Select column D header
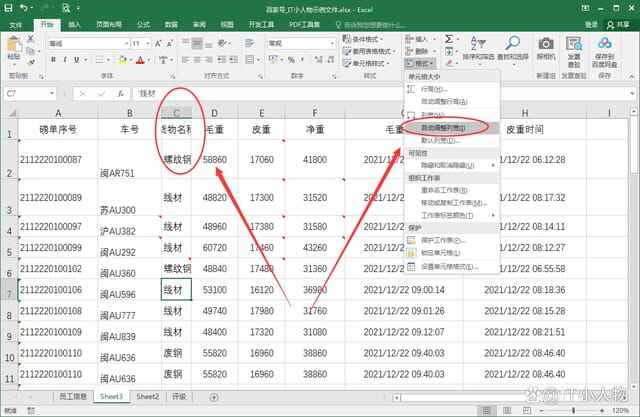The height and width of the screenshot is (417, 640). 214,113
